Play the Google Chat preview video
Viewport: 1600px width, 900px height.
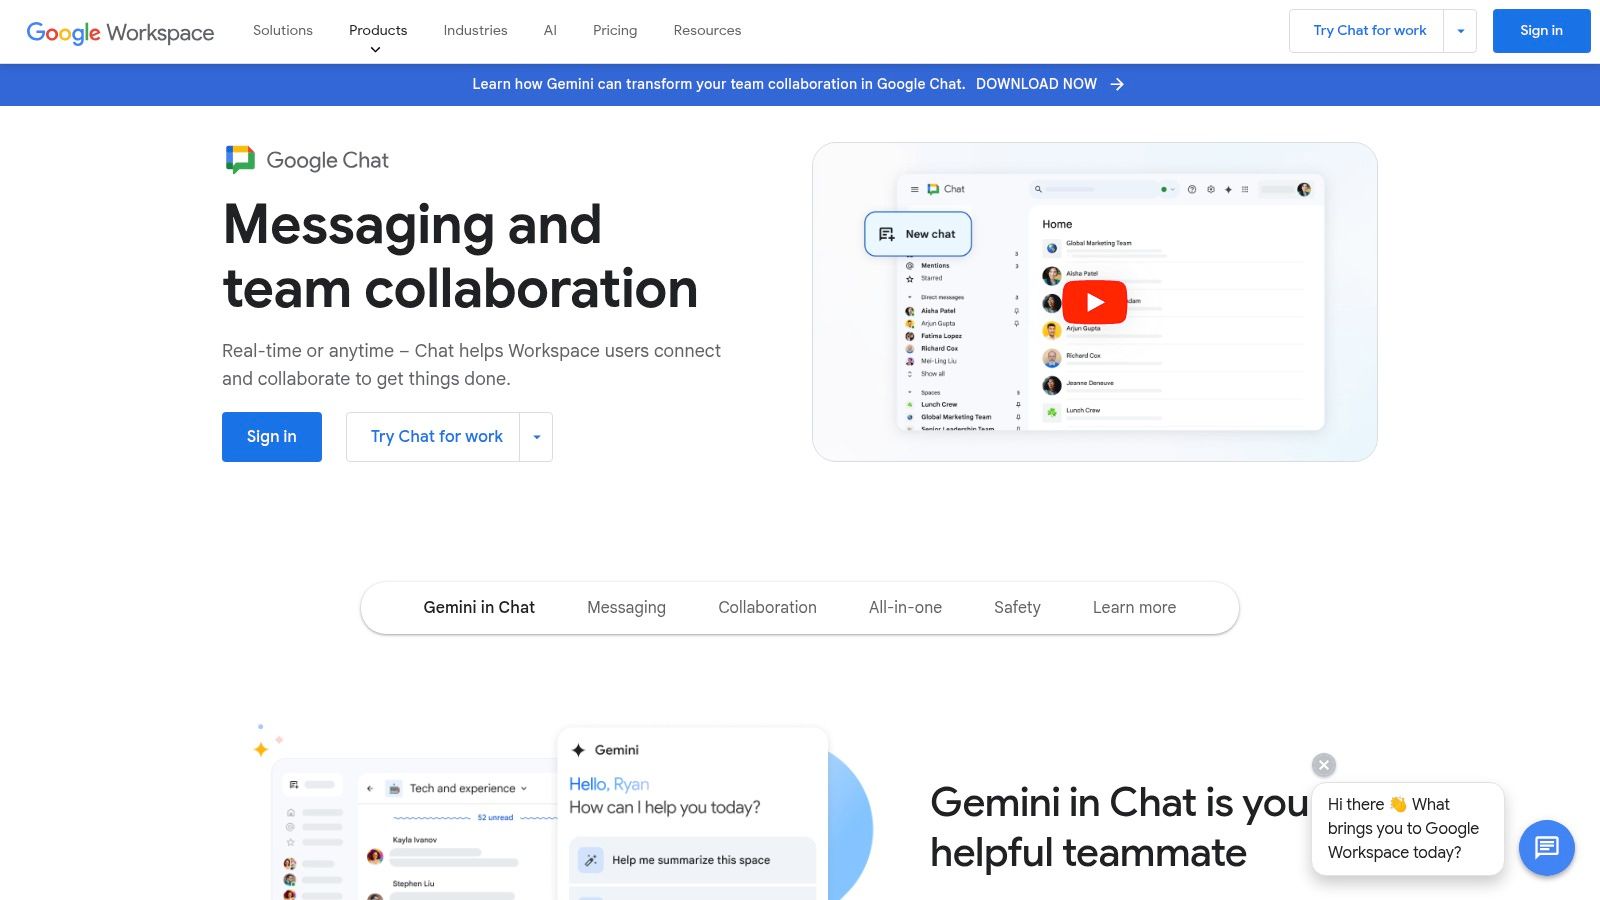(x=1095, y=302)
